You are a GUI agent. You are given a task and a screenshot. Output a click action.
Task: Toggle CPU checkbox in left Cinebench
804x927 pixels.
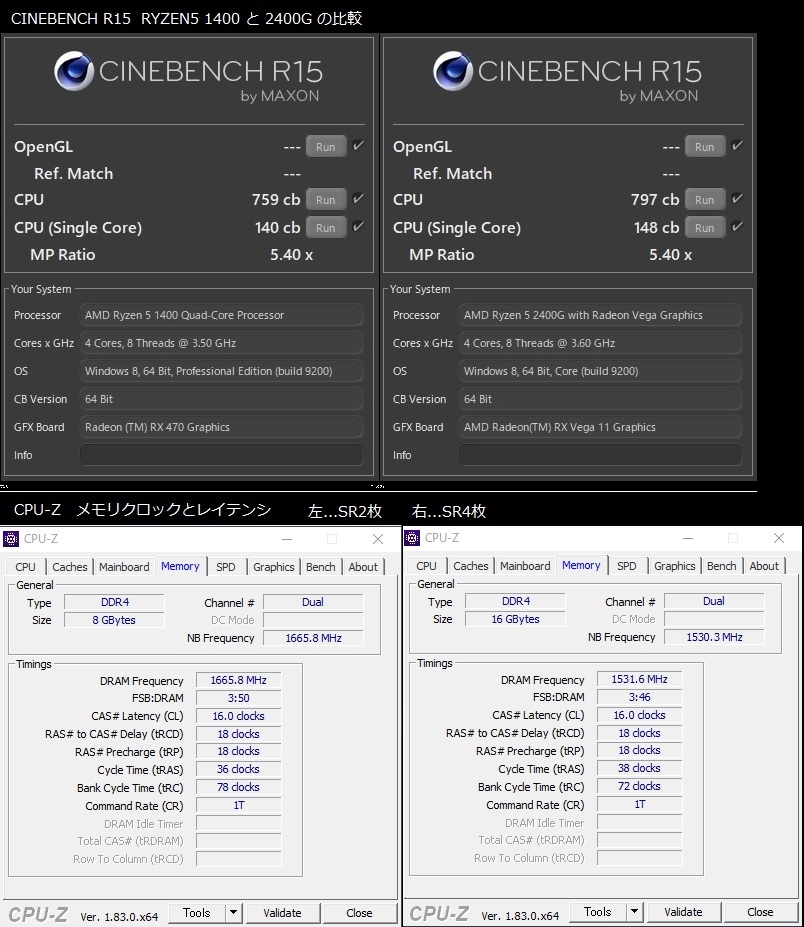point(358,199)
